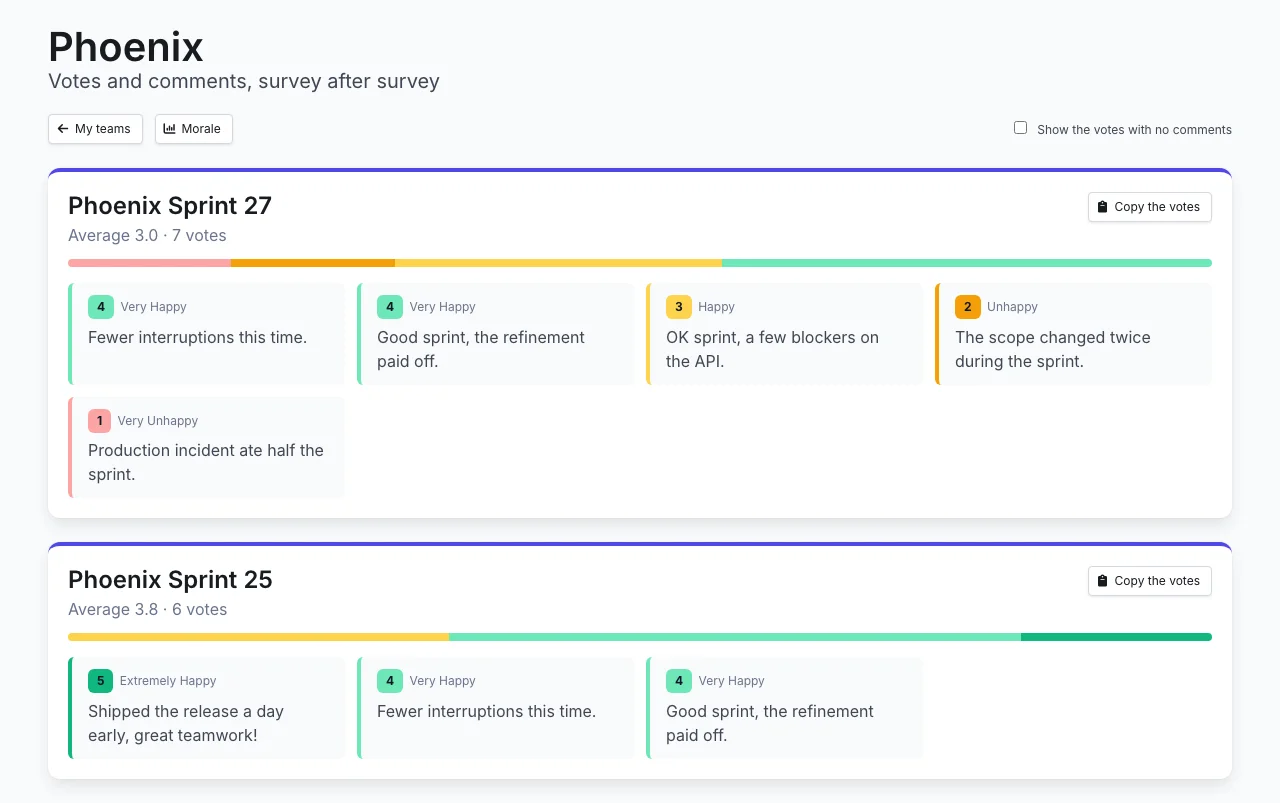Click the "Extremely Happy" label
Screen dimensions: 1280x803
(x=168, y=681)
